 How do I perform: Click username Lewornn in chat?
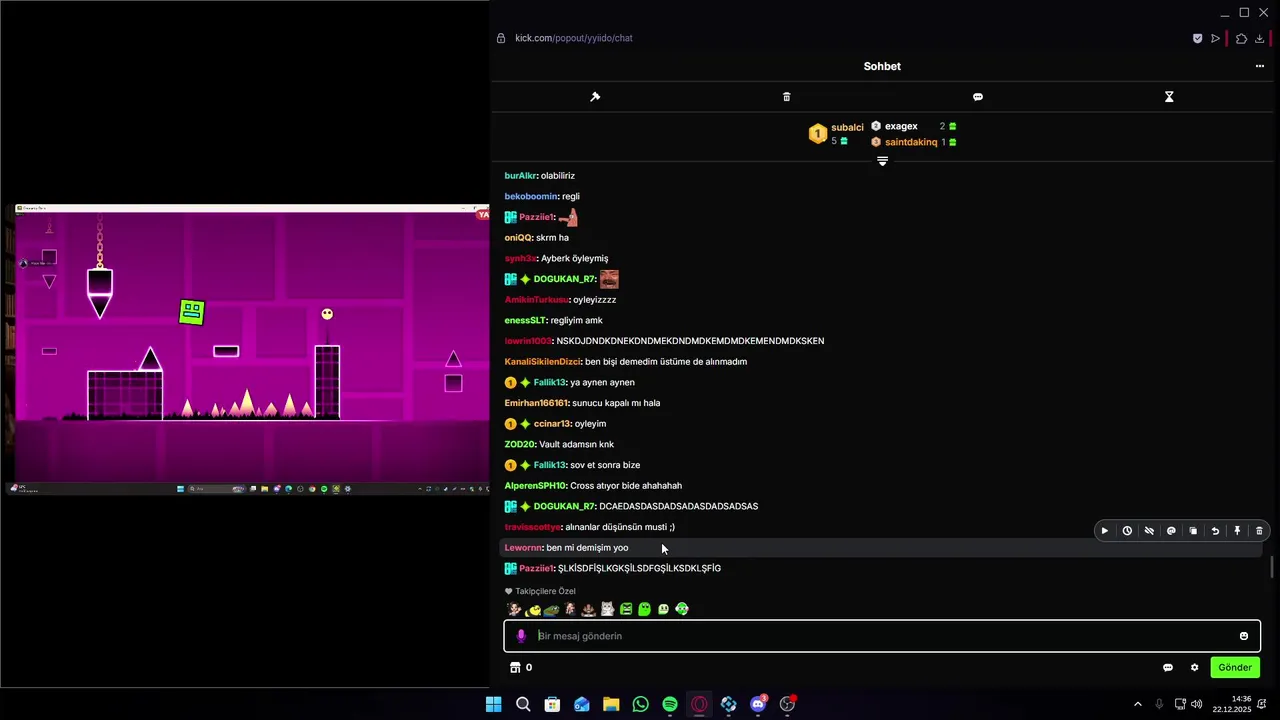click(x=523, y=548)
